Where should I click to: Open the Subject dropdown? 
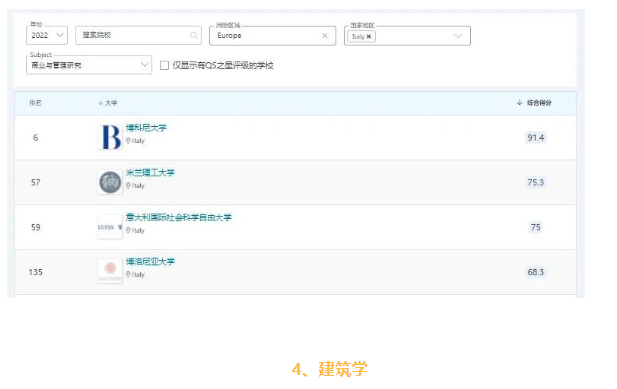[89, 65]
